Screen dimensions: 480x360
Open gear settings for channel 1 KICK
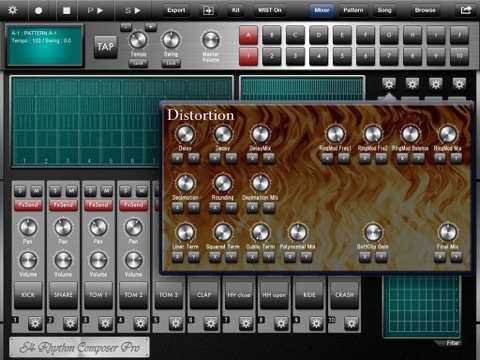point(35,323)
